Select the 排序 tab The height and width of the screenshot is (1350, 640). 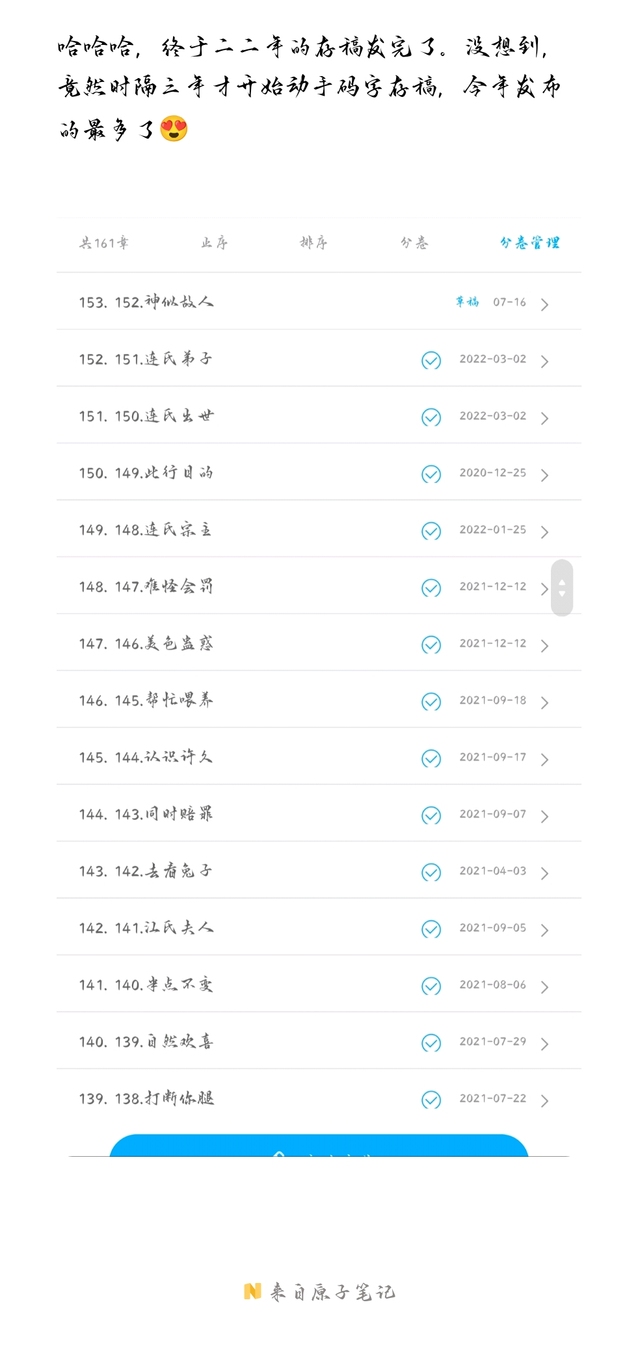(314, 243)
